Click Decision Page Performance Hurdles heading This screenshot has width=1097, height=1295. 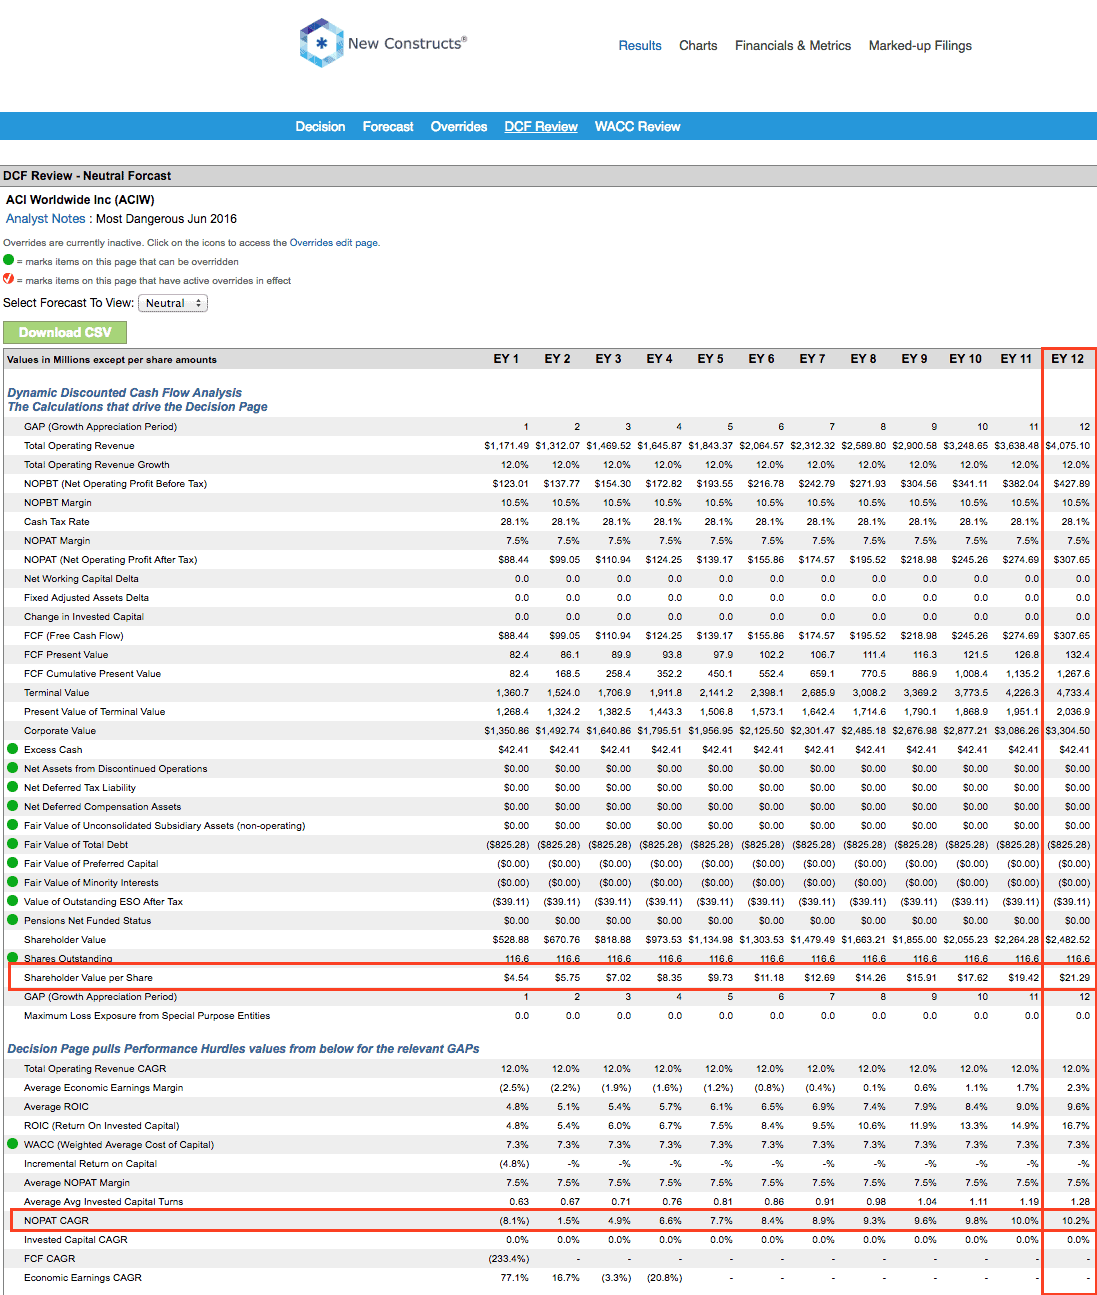point(243,1049)
